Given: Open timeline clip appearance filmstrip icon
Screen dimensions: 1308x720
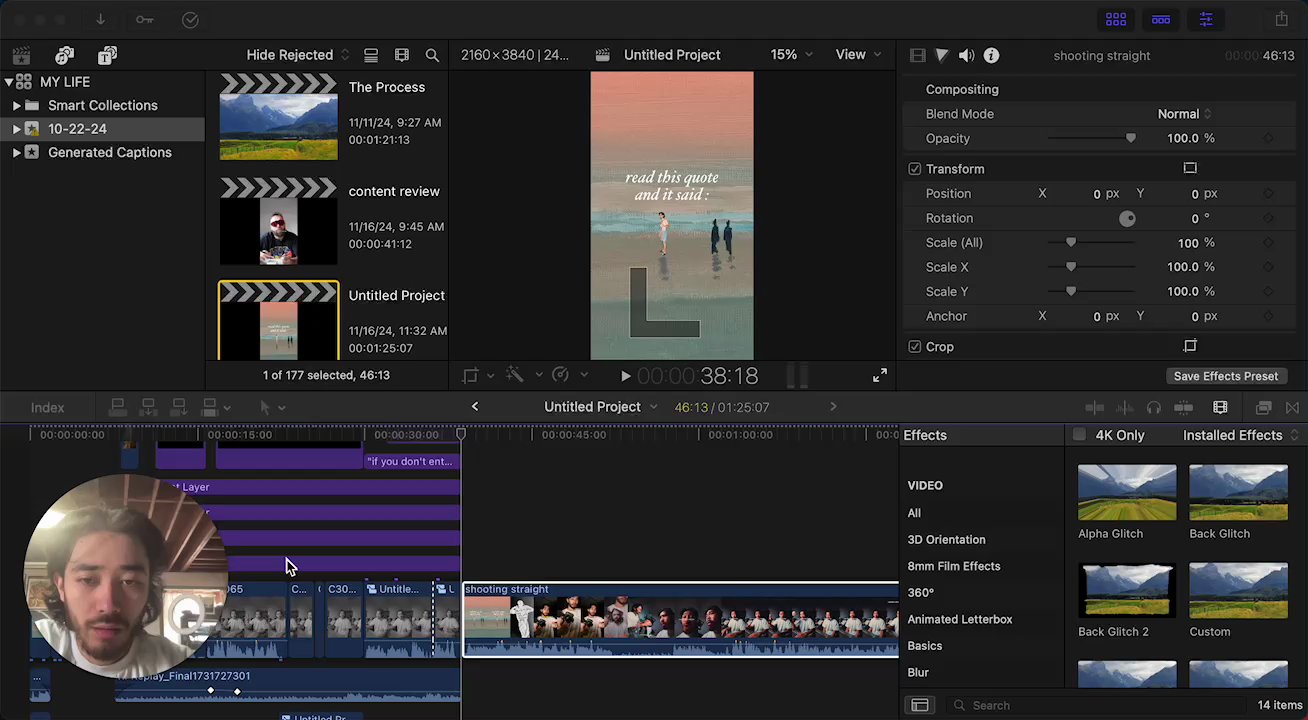Looking at the screenshot, I should pyautogui.click(x=1220, y=408).
